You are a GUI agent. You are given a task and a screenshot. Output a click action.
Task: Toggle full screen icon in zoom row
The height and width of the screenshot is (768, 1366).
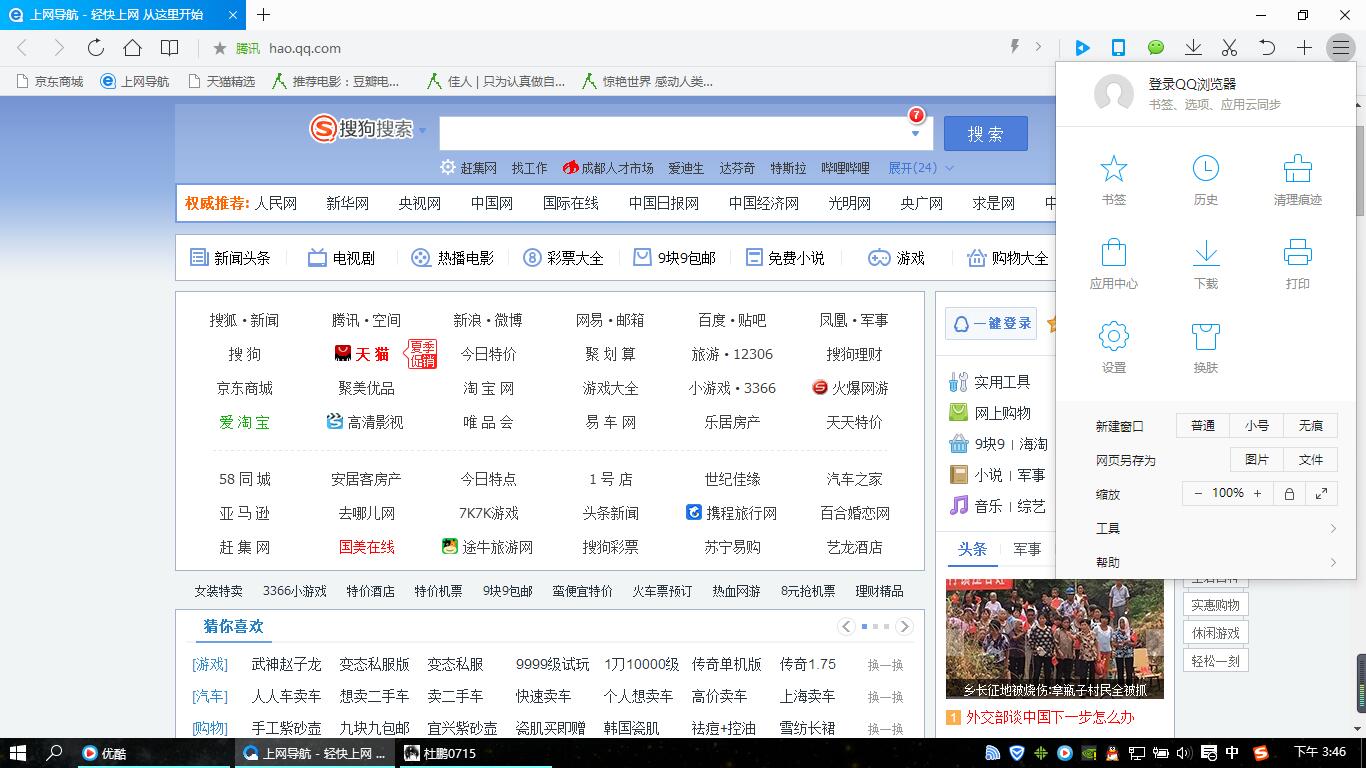pyautogui.click(x=1321, y=494)
